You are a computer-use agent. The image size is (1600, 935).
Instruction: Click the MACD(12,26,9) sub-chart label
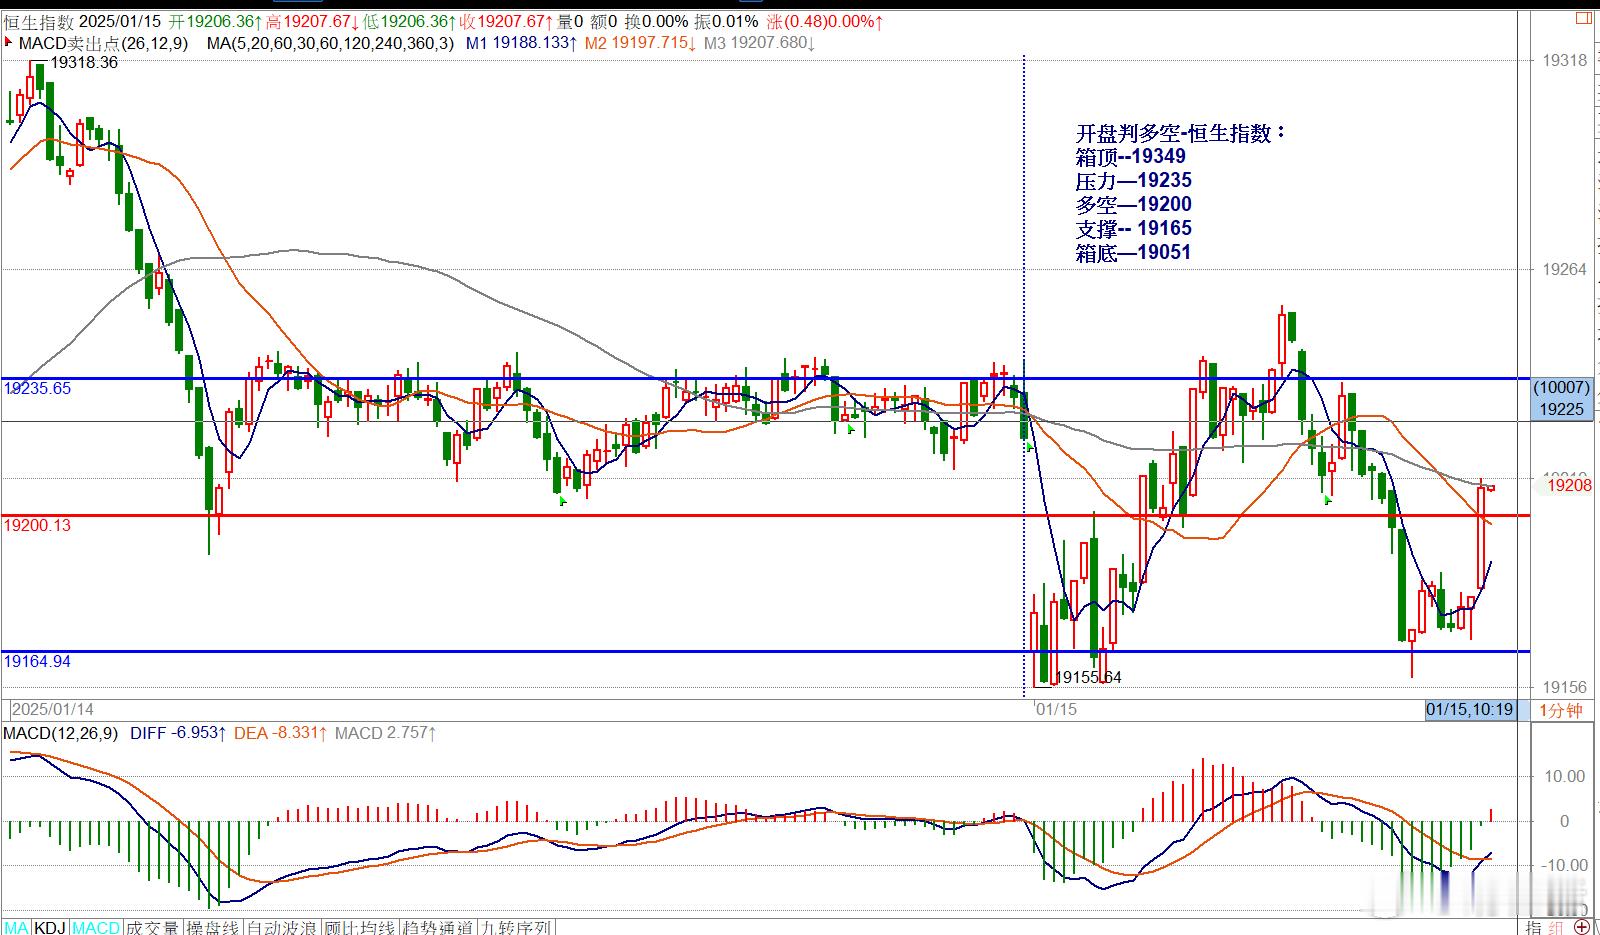coord(60,733)
